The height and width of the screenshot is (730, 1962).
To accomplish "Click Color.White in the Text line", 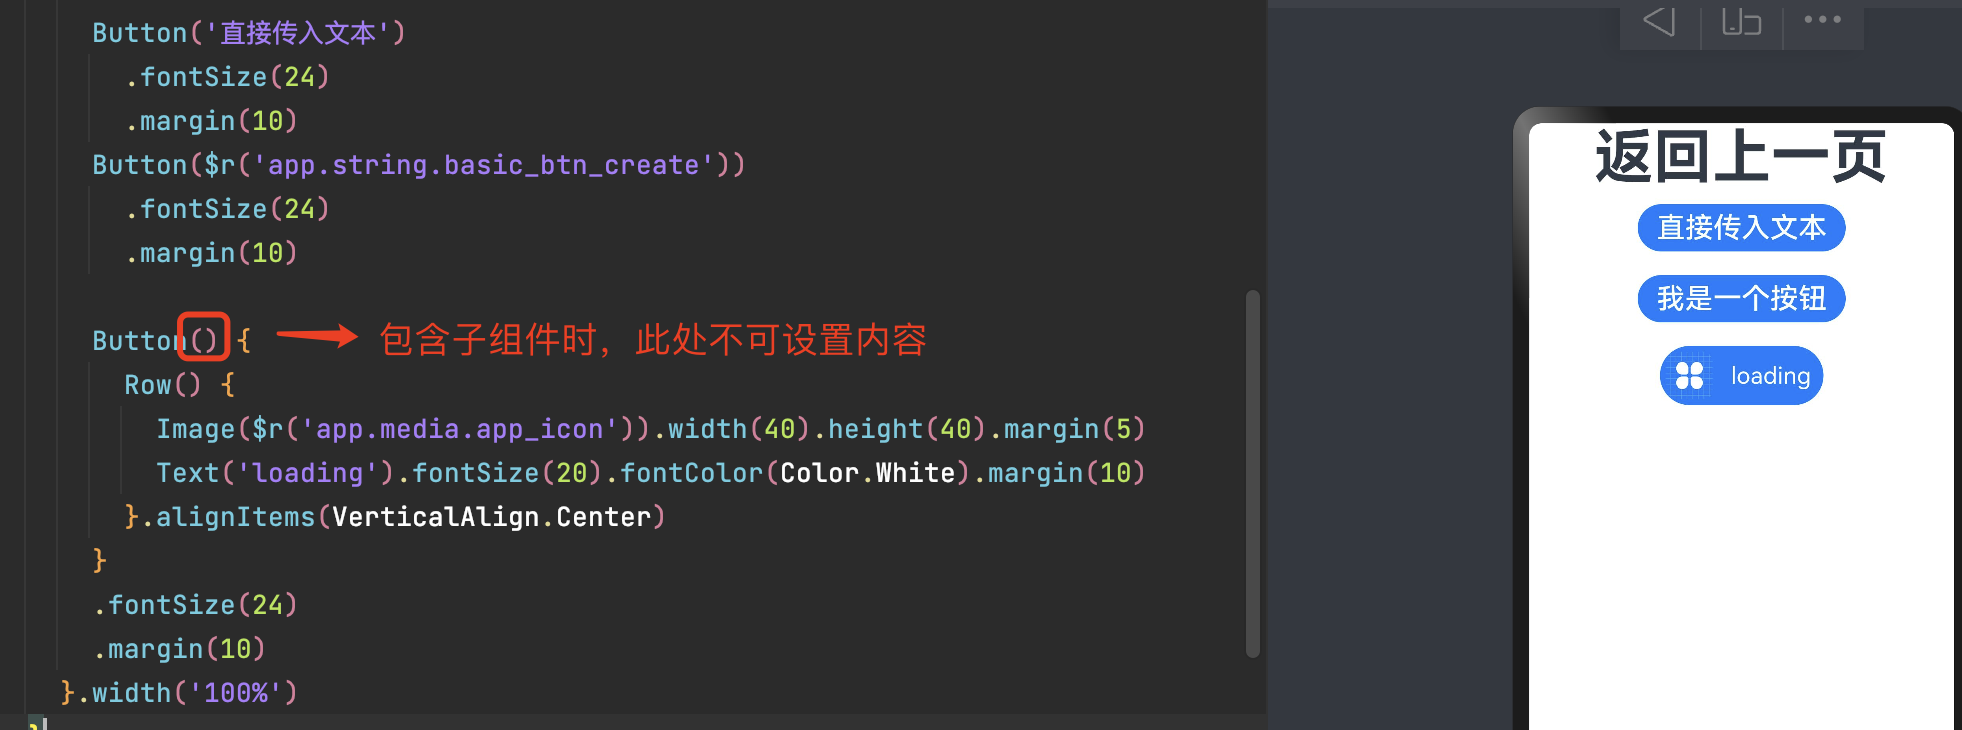I will click(867, 473).
